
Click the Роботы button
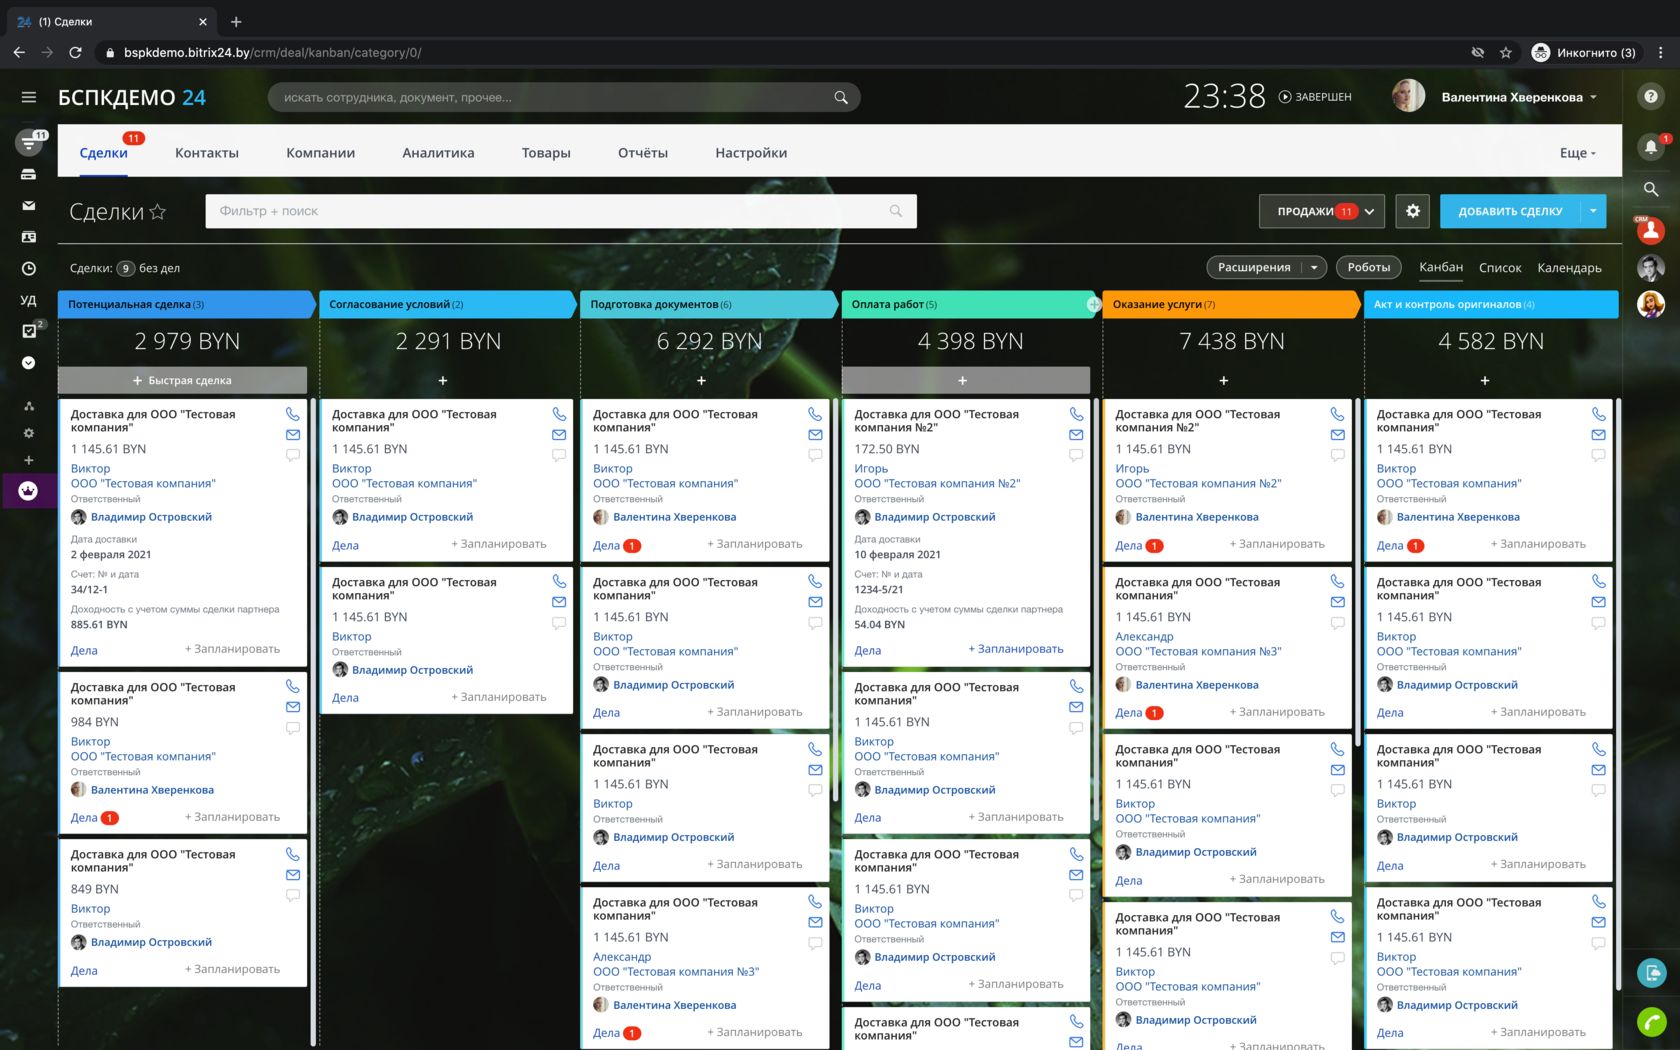click(1369, 267)
